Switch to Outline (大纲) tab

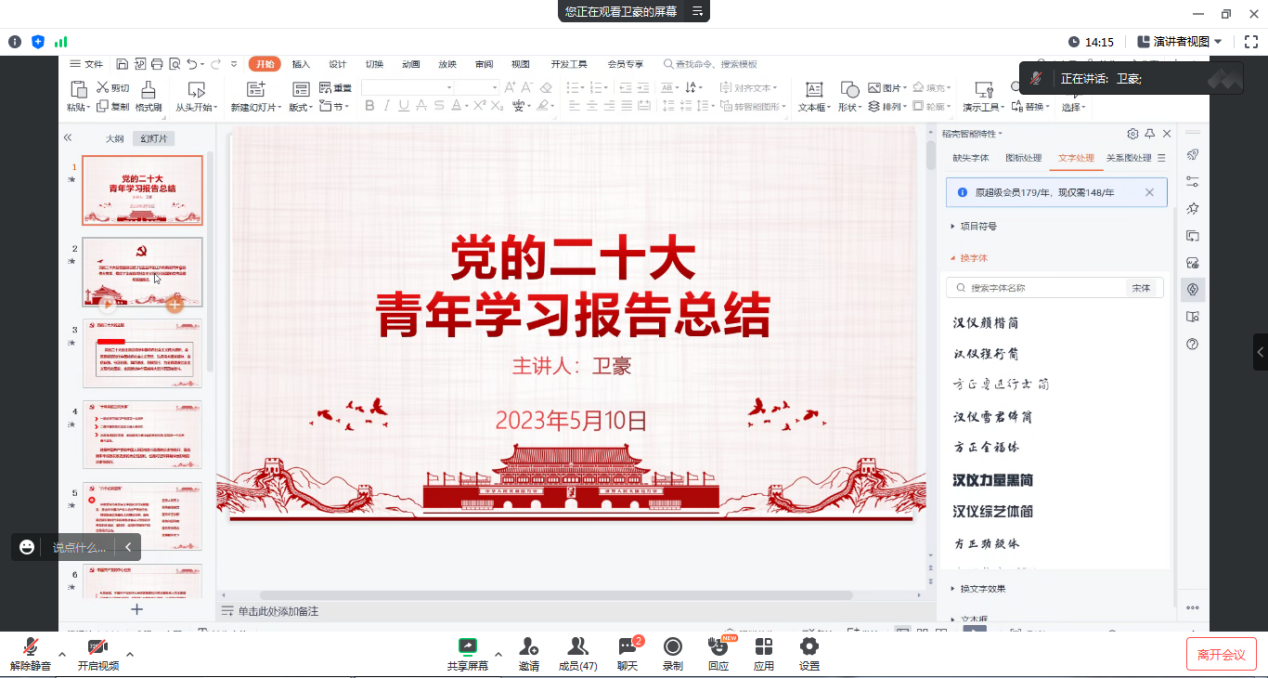click(x=115, y=139)
